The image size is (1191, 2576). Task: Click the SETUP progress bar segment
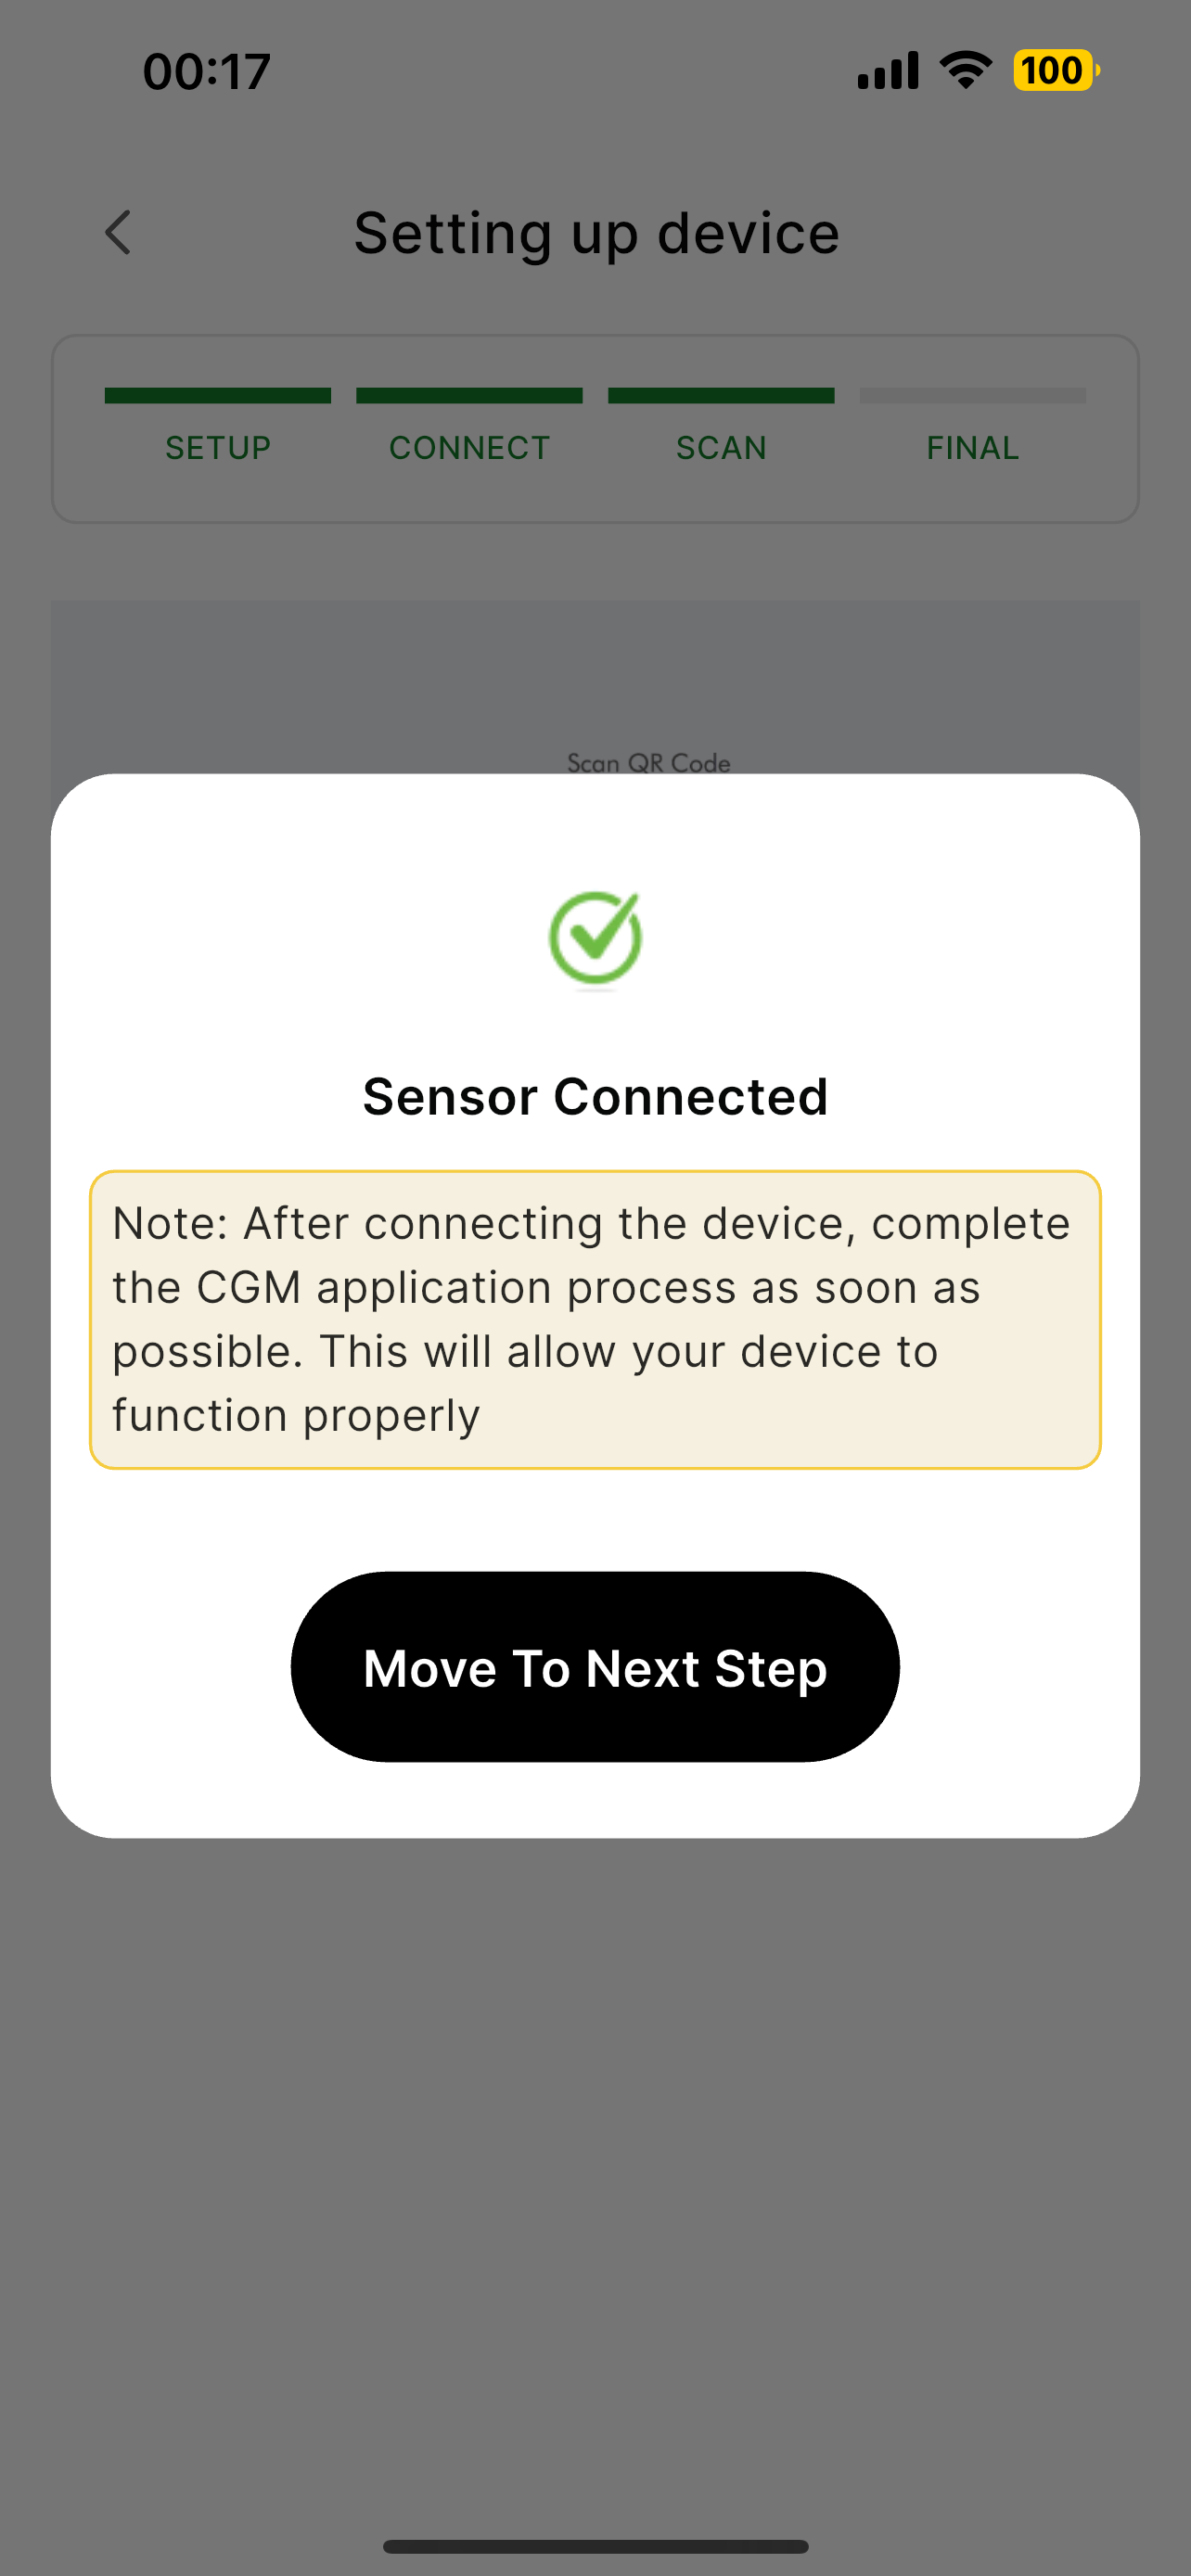tap(218, 396)
